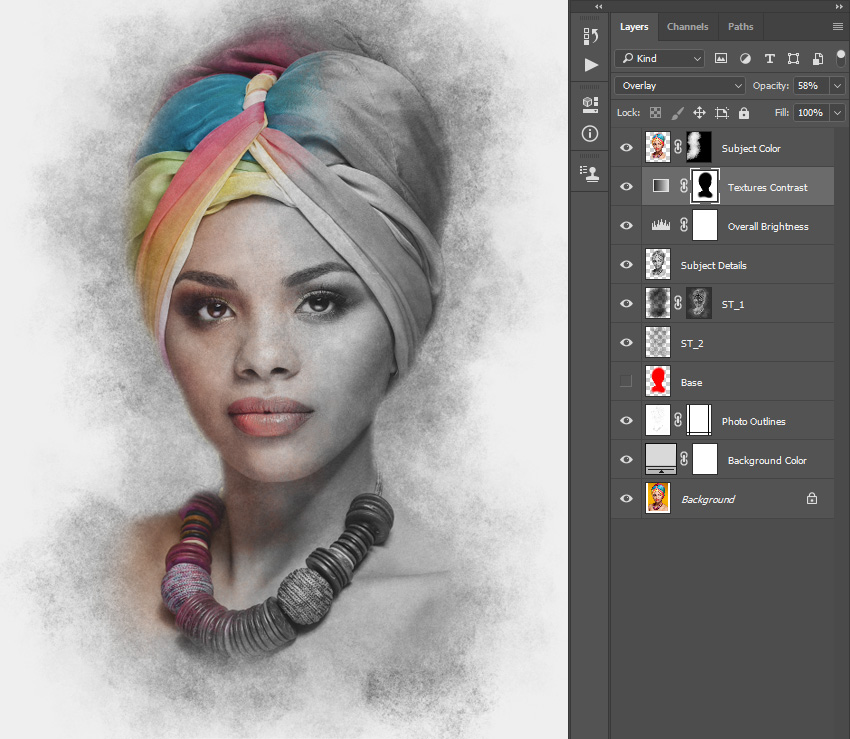Hide the Background layer
The height and width of the screenshot is (739, 850).
[x=626, y=499]
